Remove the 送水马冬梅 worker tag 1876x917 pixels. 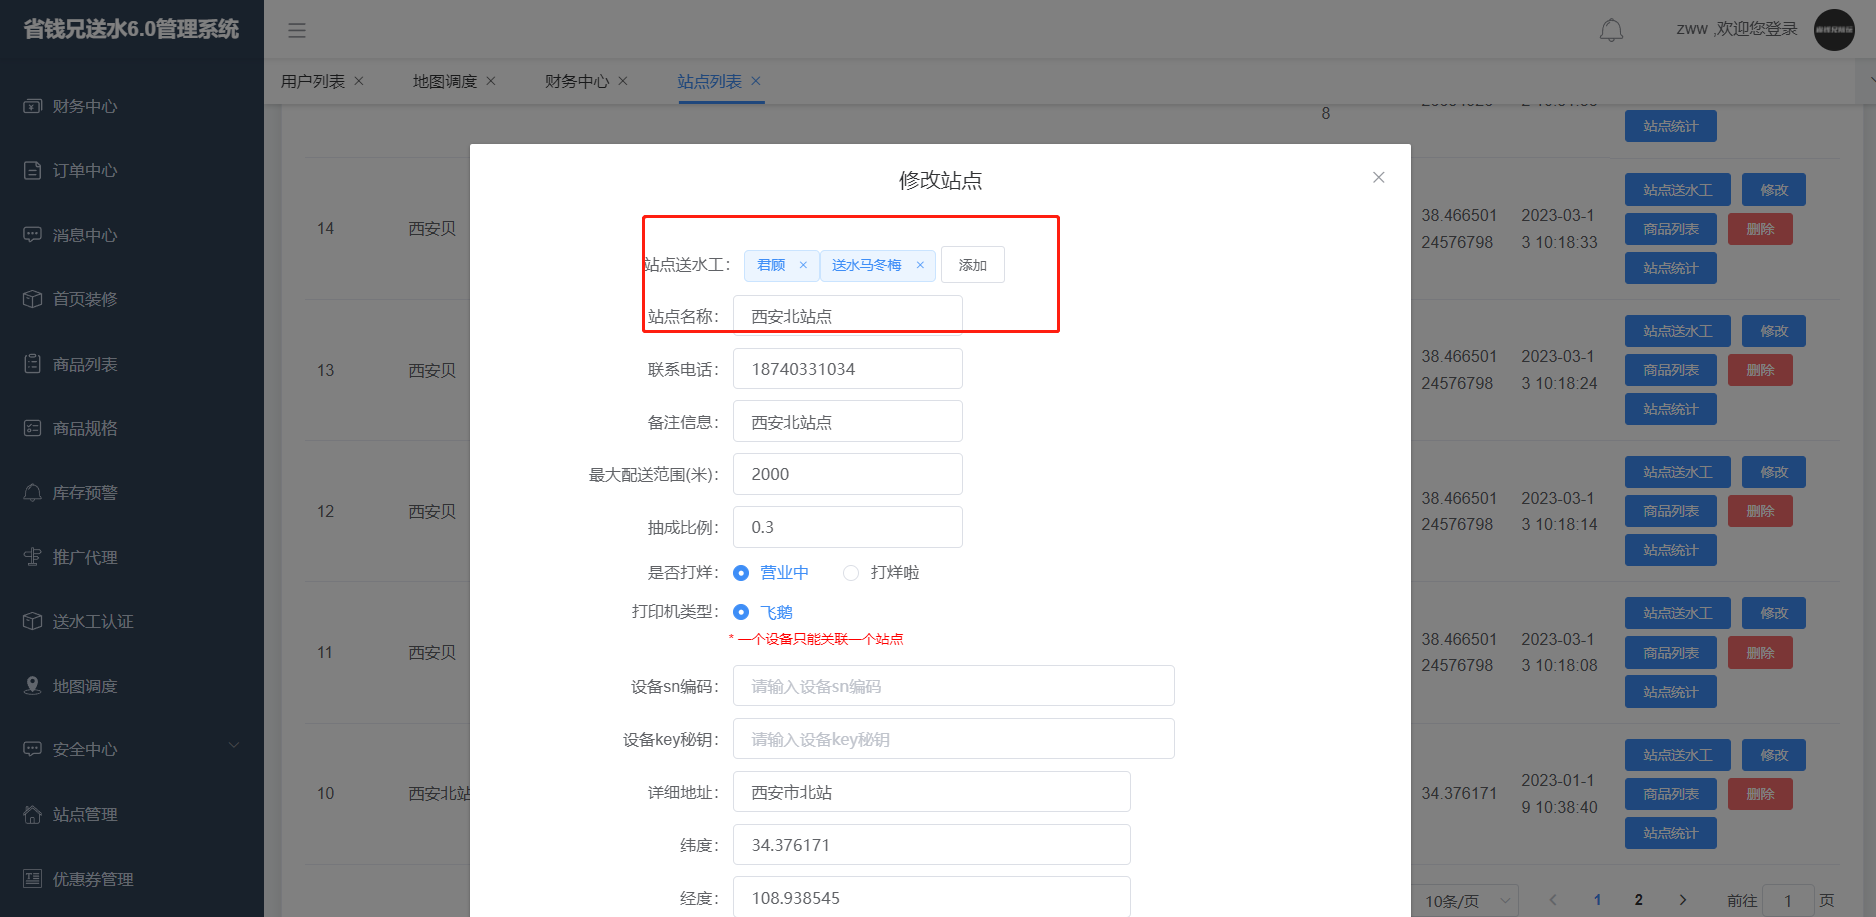point(920,265)
